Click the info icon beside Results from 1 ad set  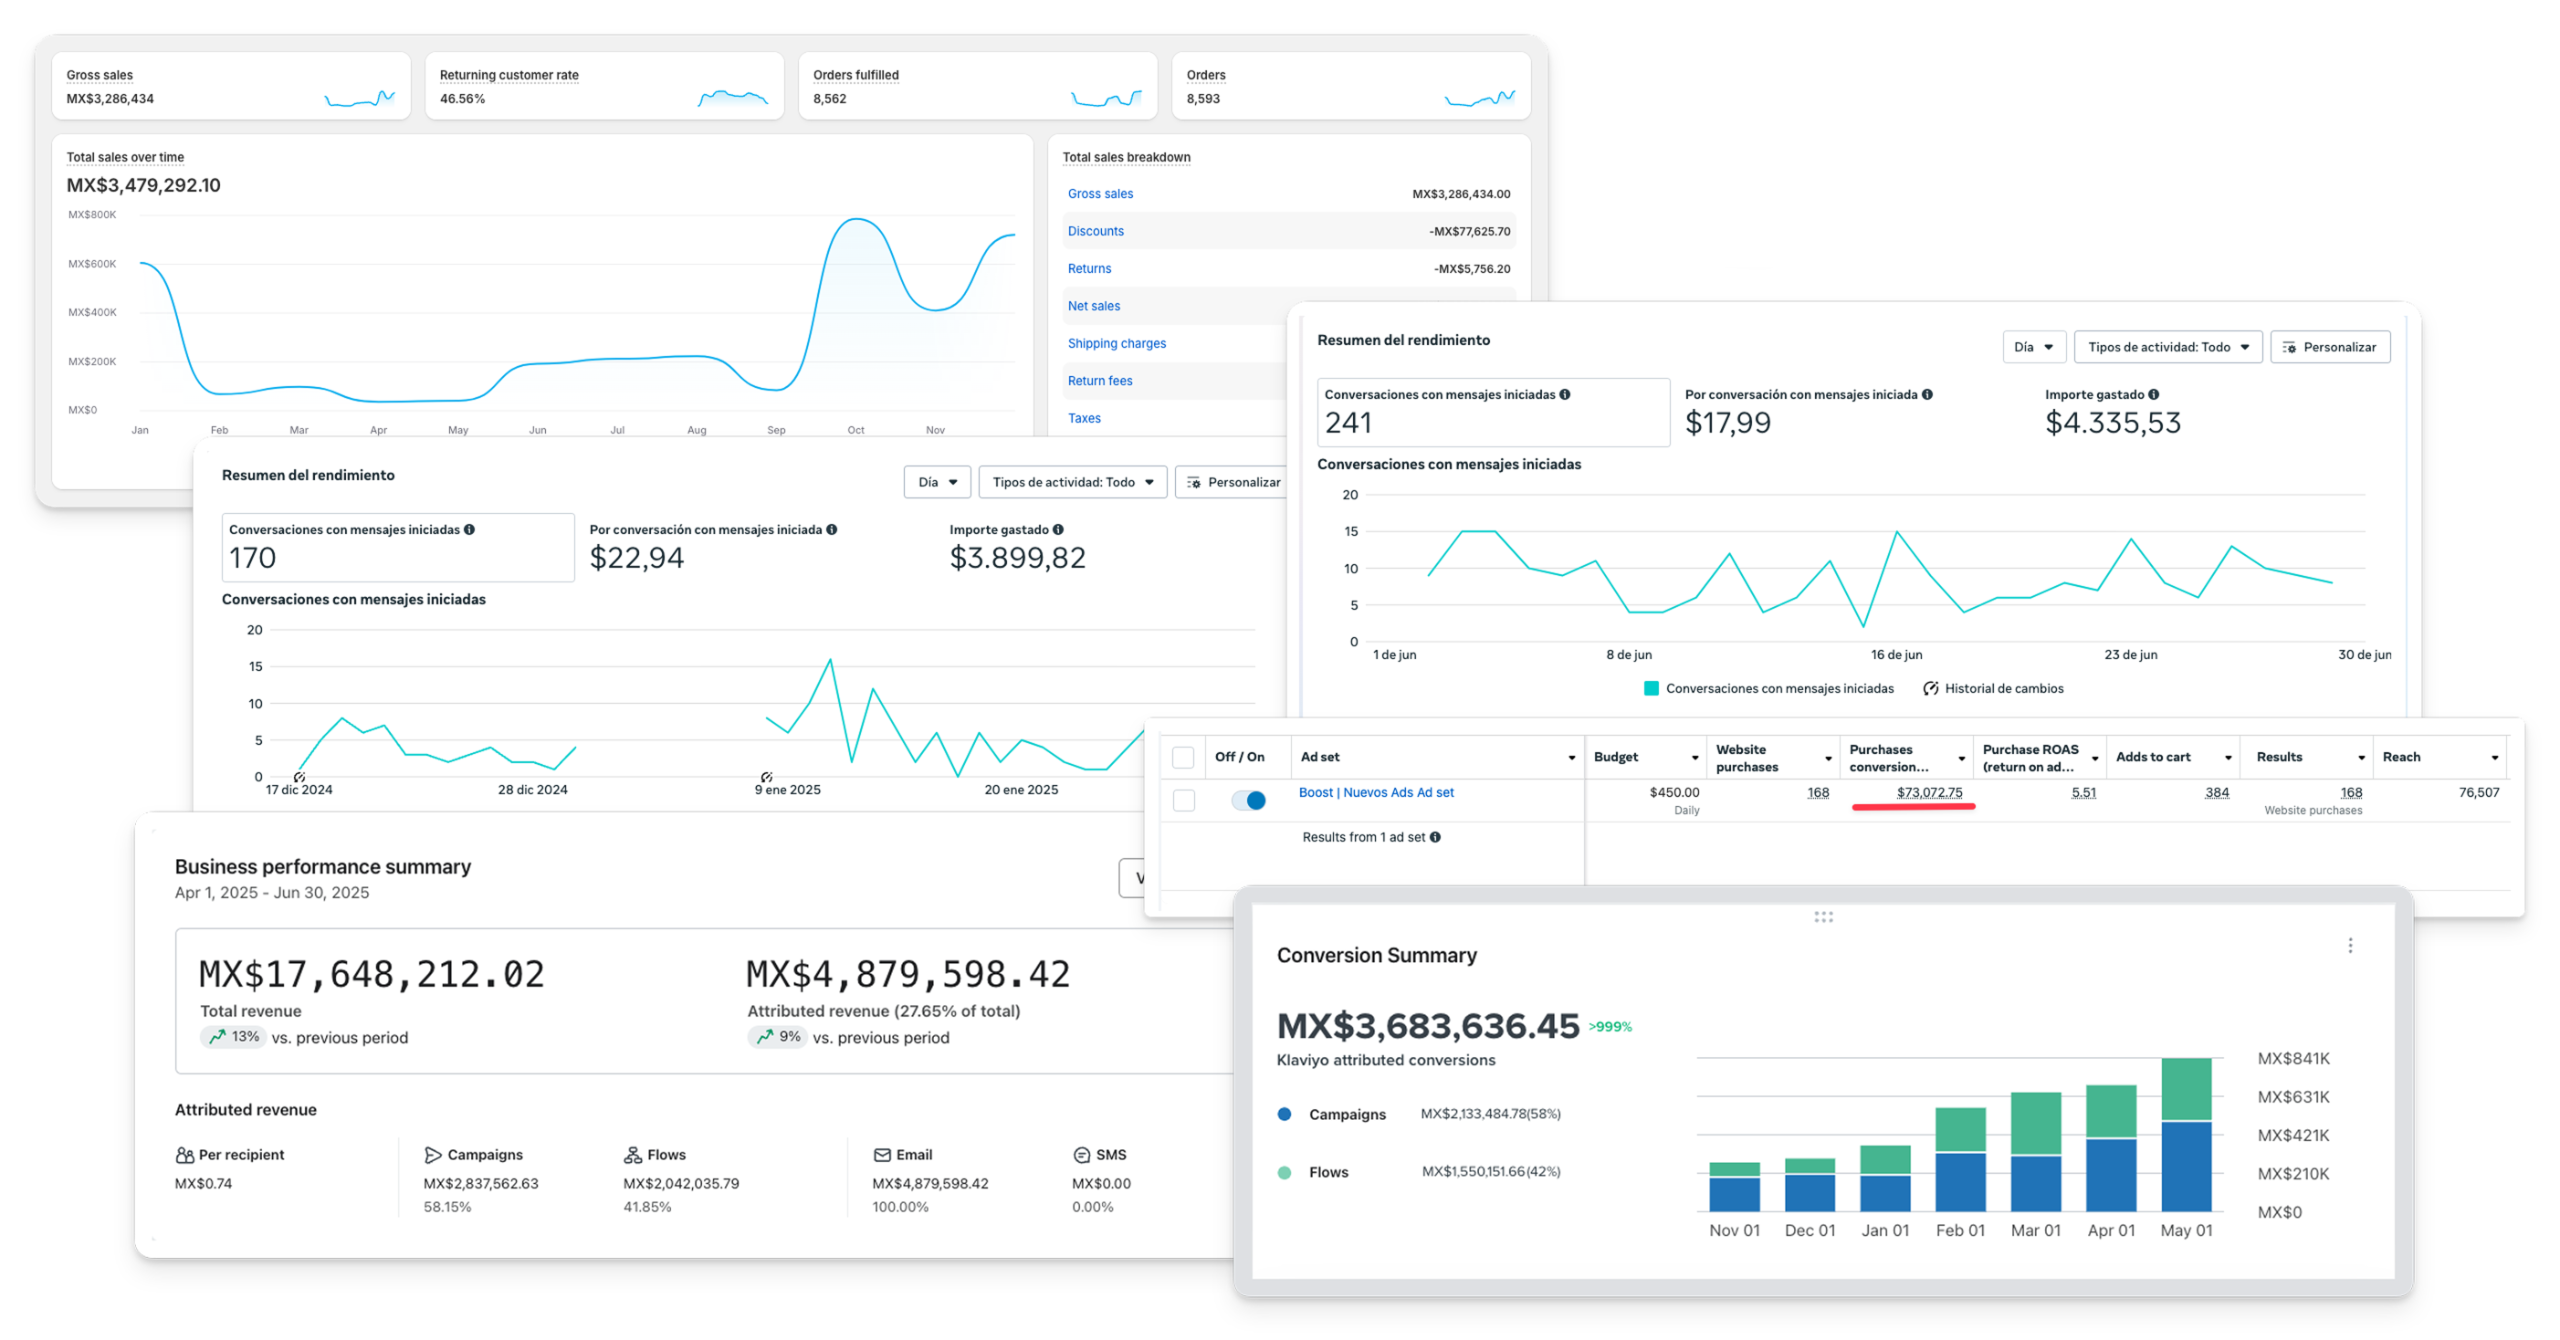point(1436,838)
